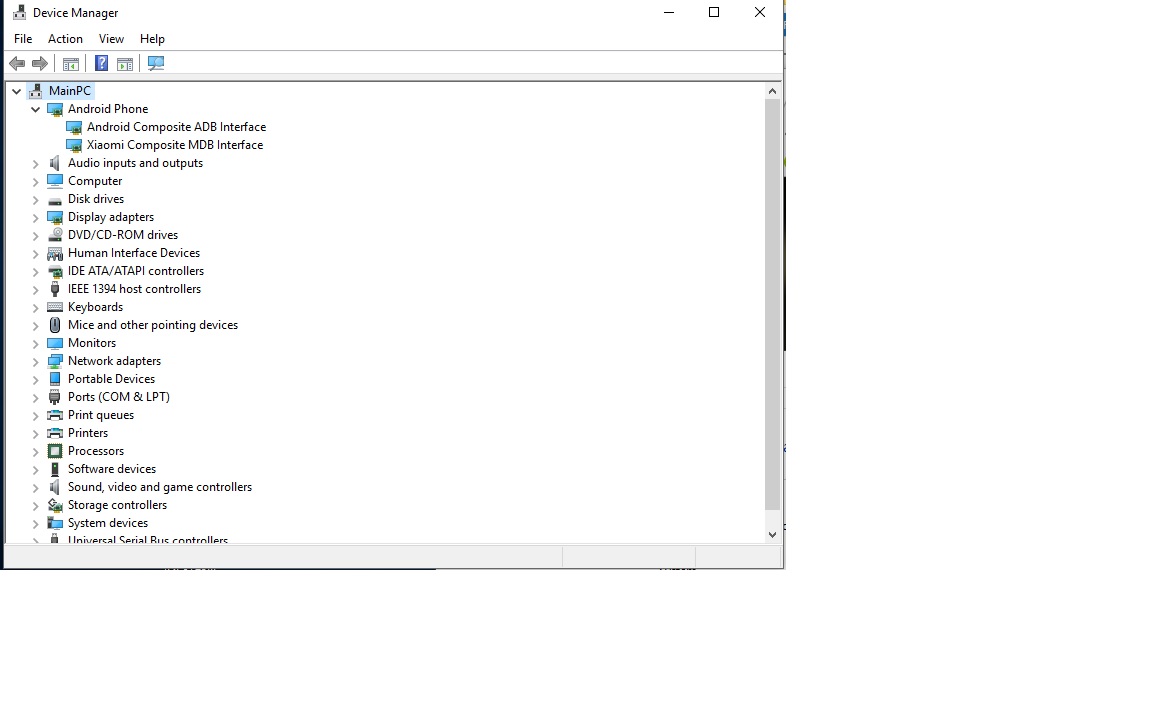Click the Show/Hide console tree icon
This screenshot has width=1152, height=720.
[x=71, y=64]
